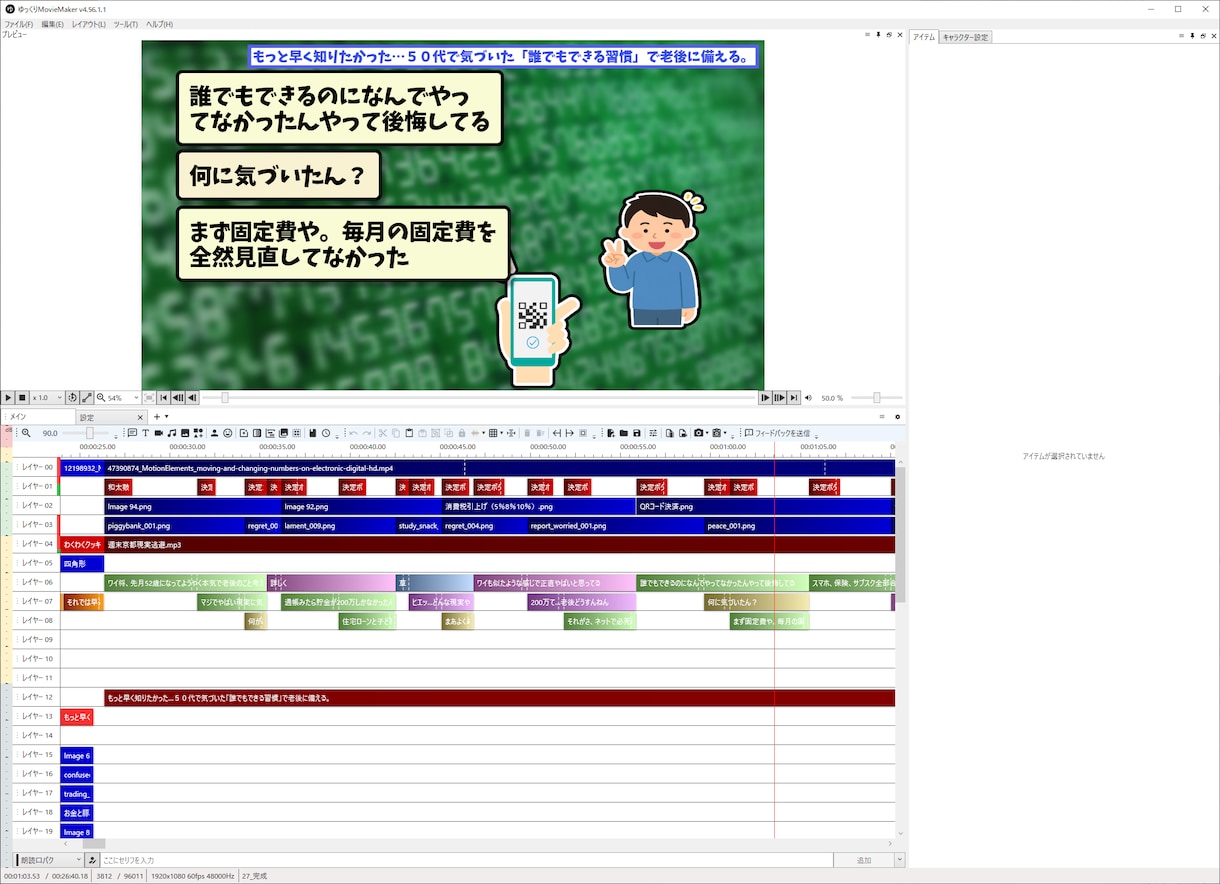Add a voice dialogue item from toolbar
The width and height of the screenshot is (1220, 884).
click(132, 433)
